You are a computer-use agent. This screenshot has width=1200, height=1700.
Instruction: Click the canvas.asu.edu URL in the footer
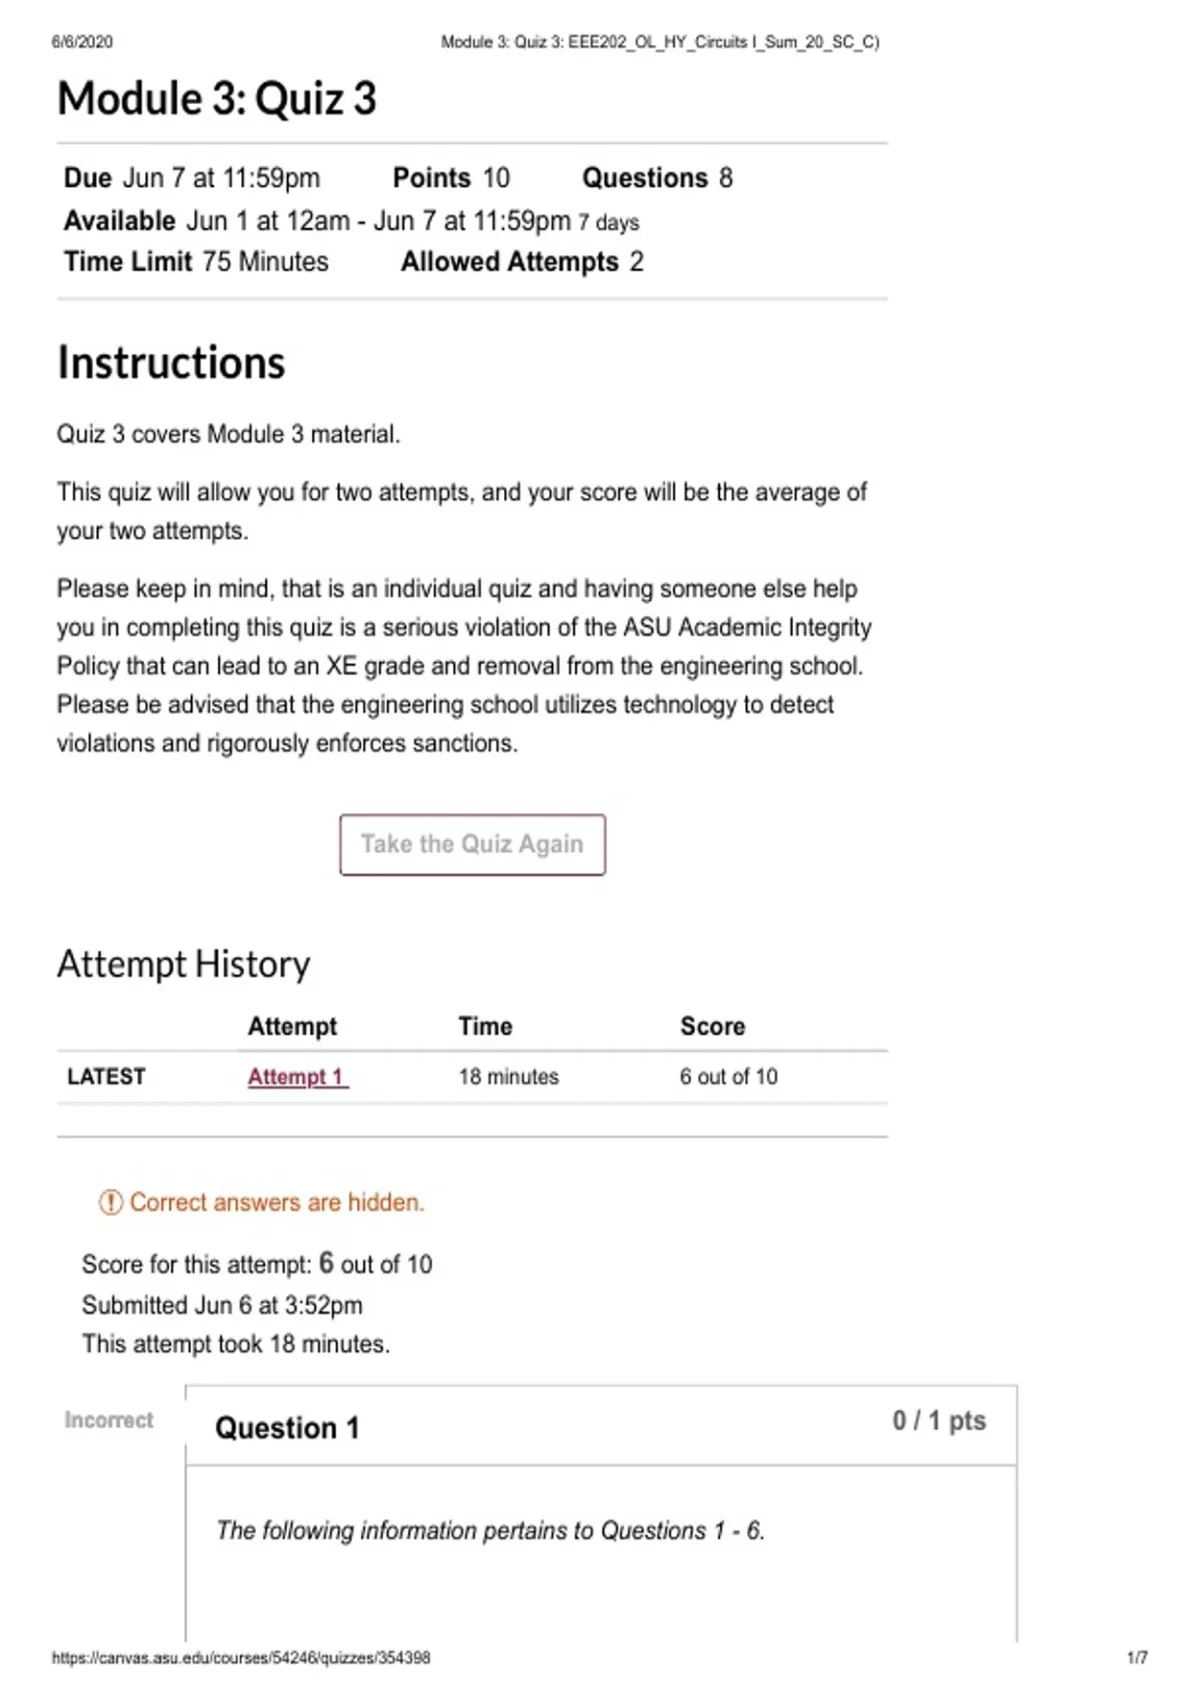tap(241, 1657)
